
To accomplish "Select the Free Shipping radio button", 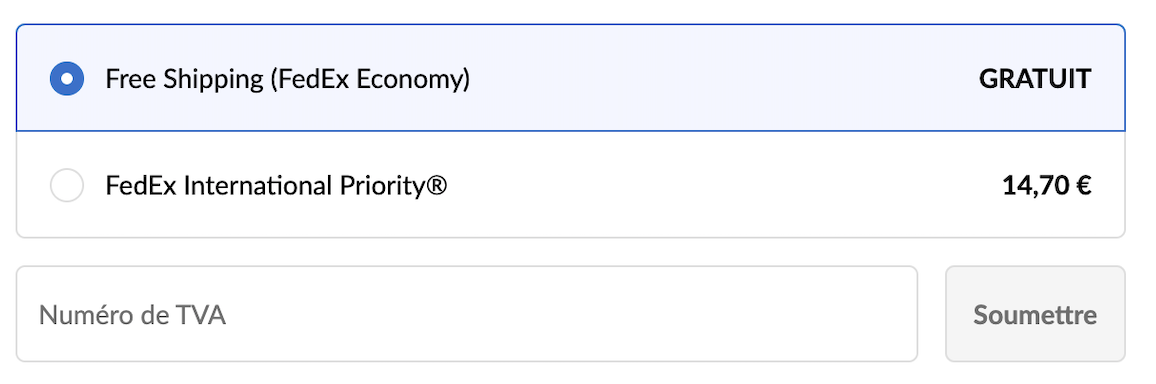I will pos(66,78).
